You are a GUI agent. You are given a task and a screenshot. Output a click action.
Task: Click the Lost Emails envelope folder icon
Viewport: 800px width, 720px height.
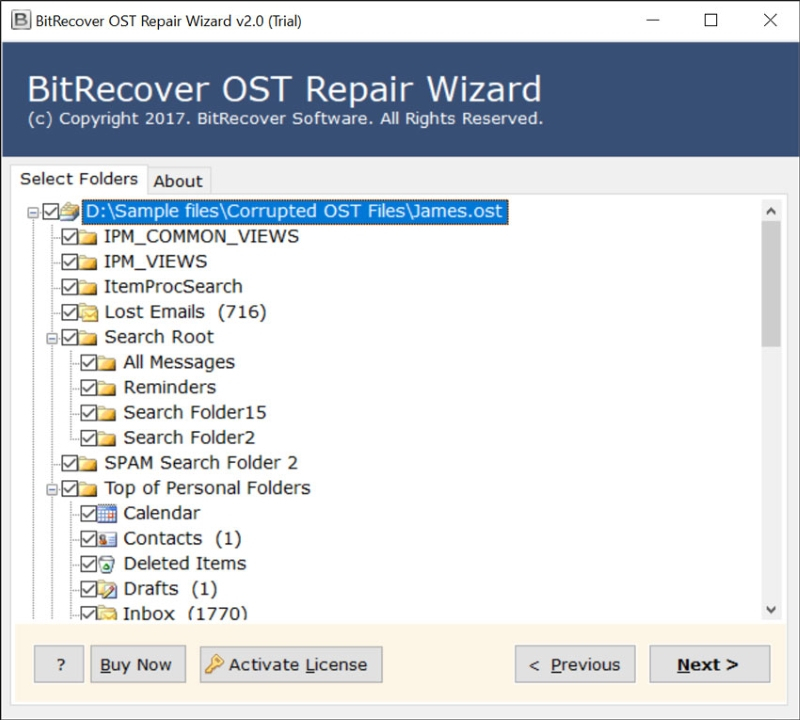[x=89, y=312]
